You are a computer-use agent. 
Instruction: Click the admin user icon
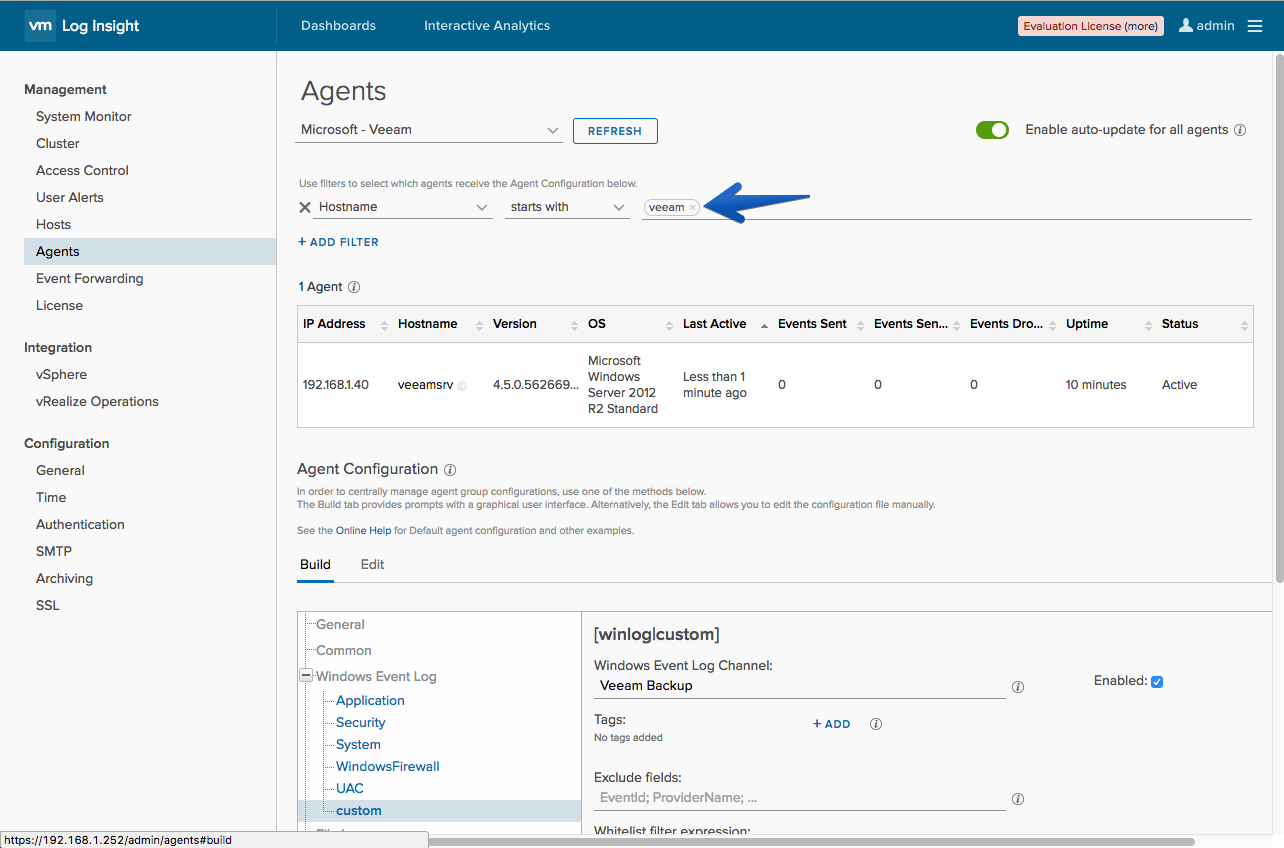1186,25
